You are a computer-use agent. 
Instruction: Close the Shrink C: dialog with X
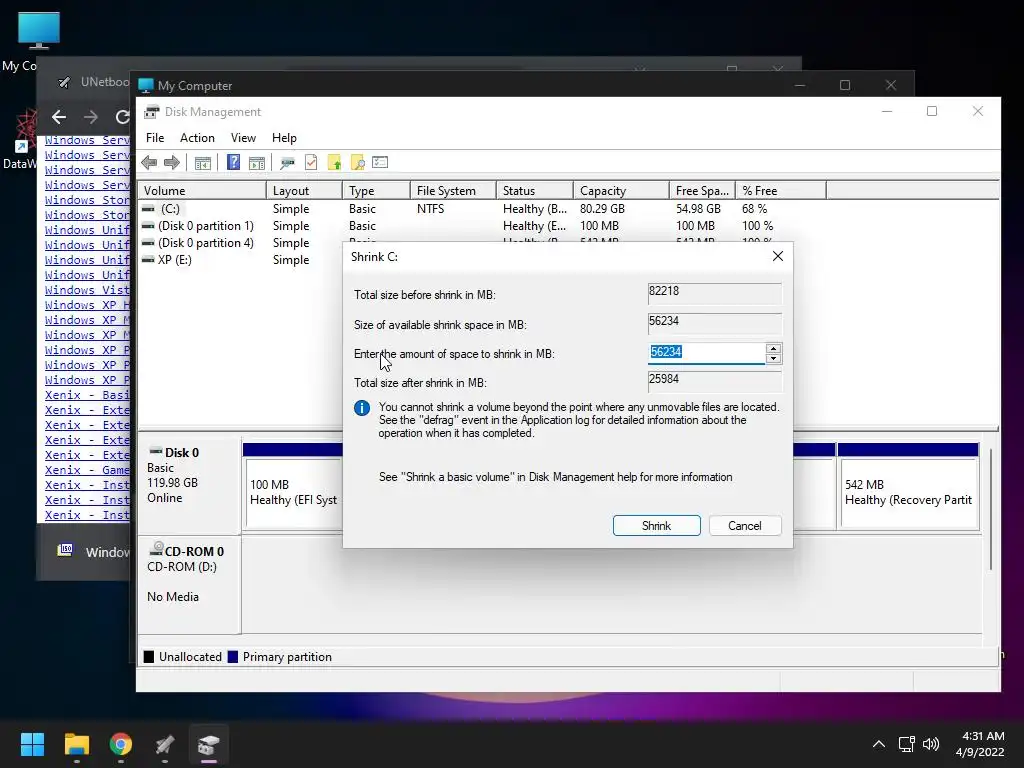[x=778, y=256]
